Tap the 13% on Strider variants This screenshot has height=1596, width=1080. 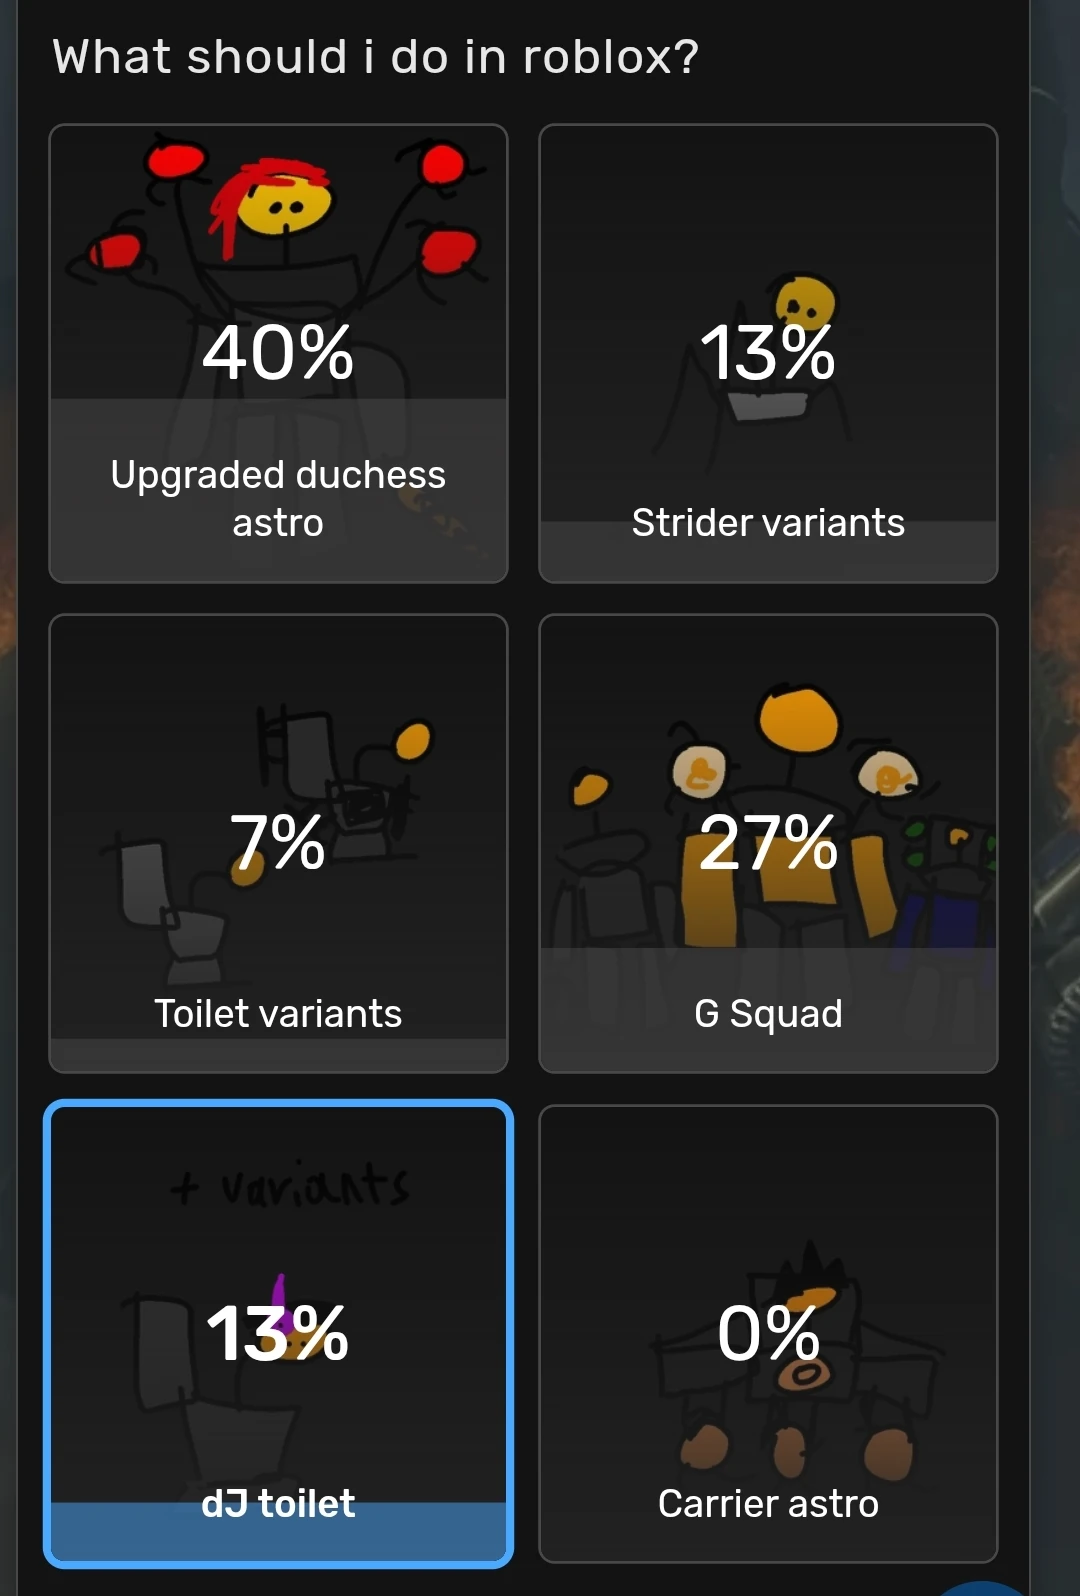(x=768, y=353)
